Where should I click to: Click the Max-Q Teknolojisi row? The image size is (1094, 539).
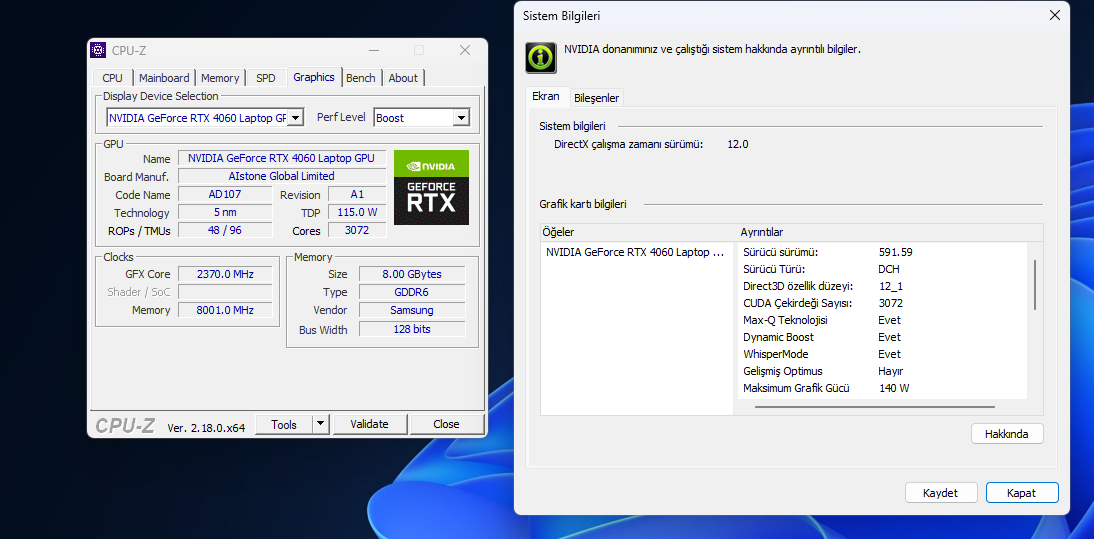(x=882, y=320)
